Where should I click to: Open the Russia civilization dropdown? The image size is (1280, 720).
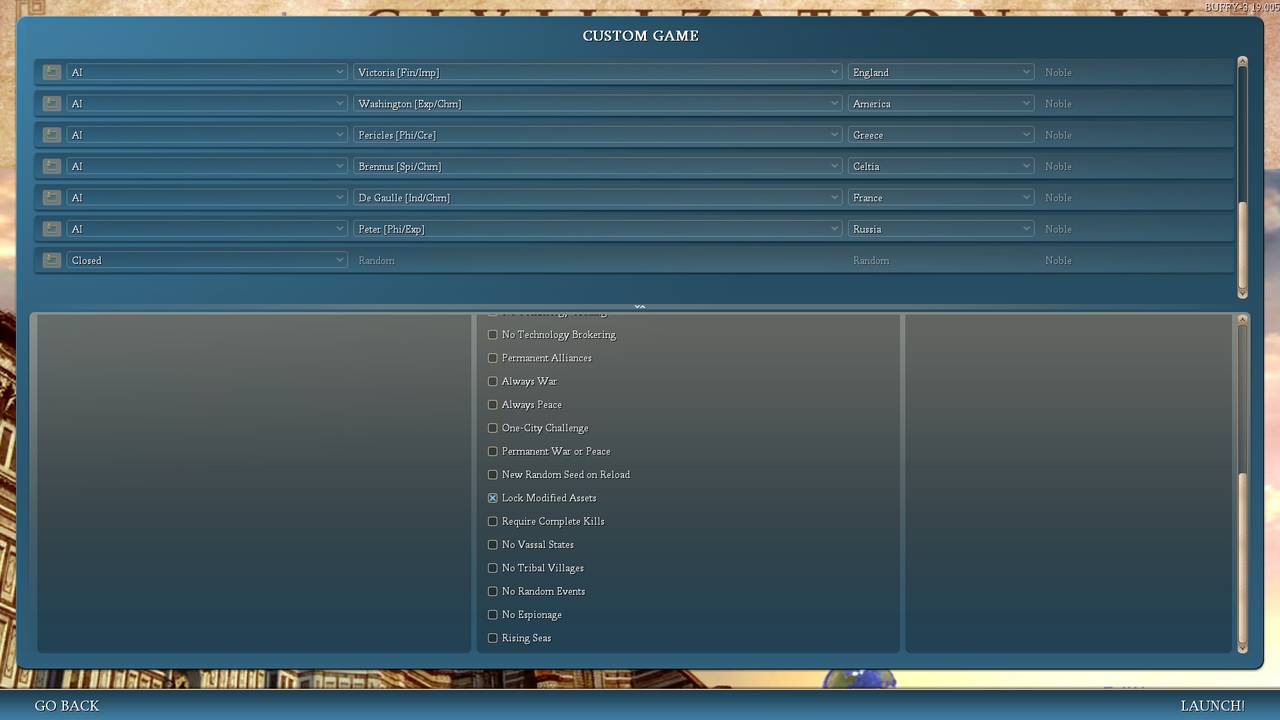pos(941,229)
